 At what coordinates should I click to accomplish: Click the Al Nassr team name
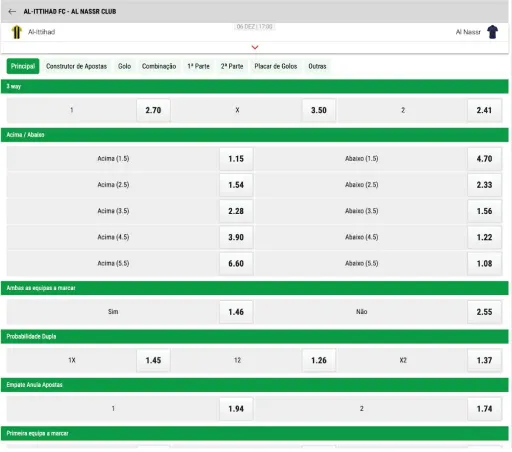tap(468, 32)
